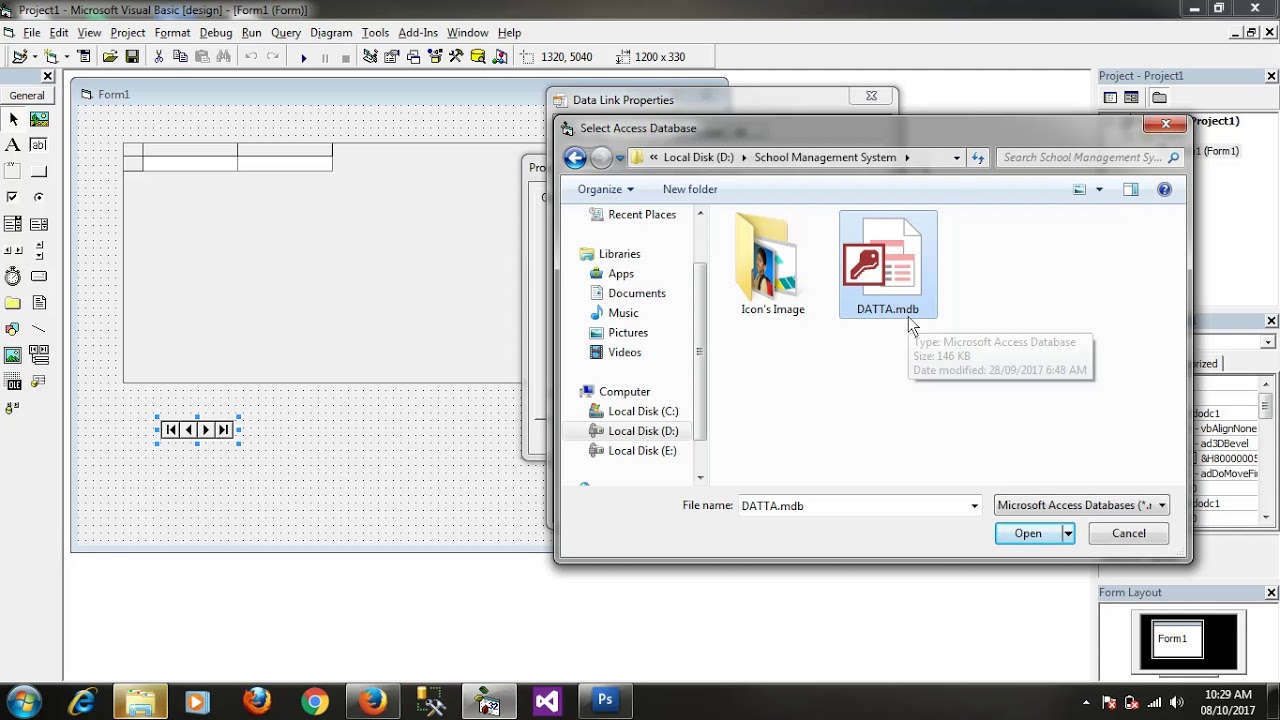Open Properties Window from toolbar
1280x720 pixels.
click(x=392, y=57)
